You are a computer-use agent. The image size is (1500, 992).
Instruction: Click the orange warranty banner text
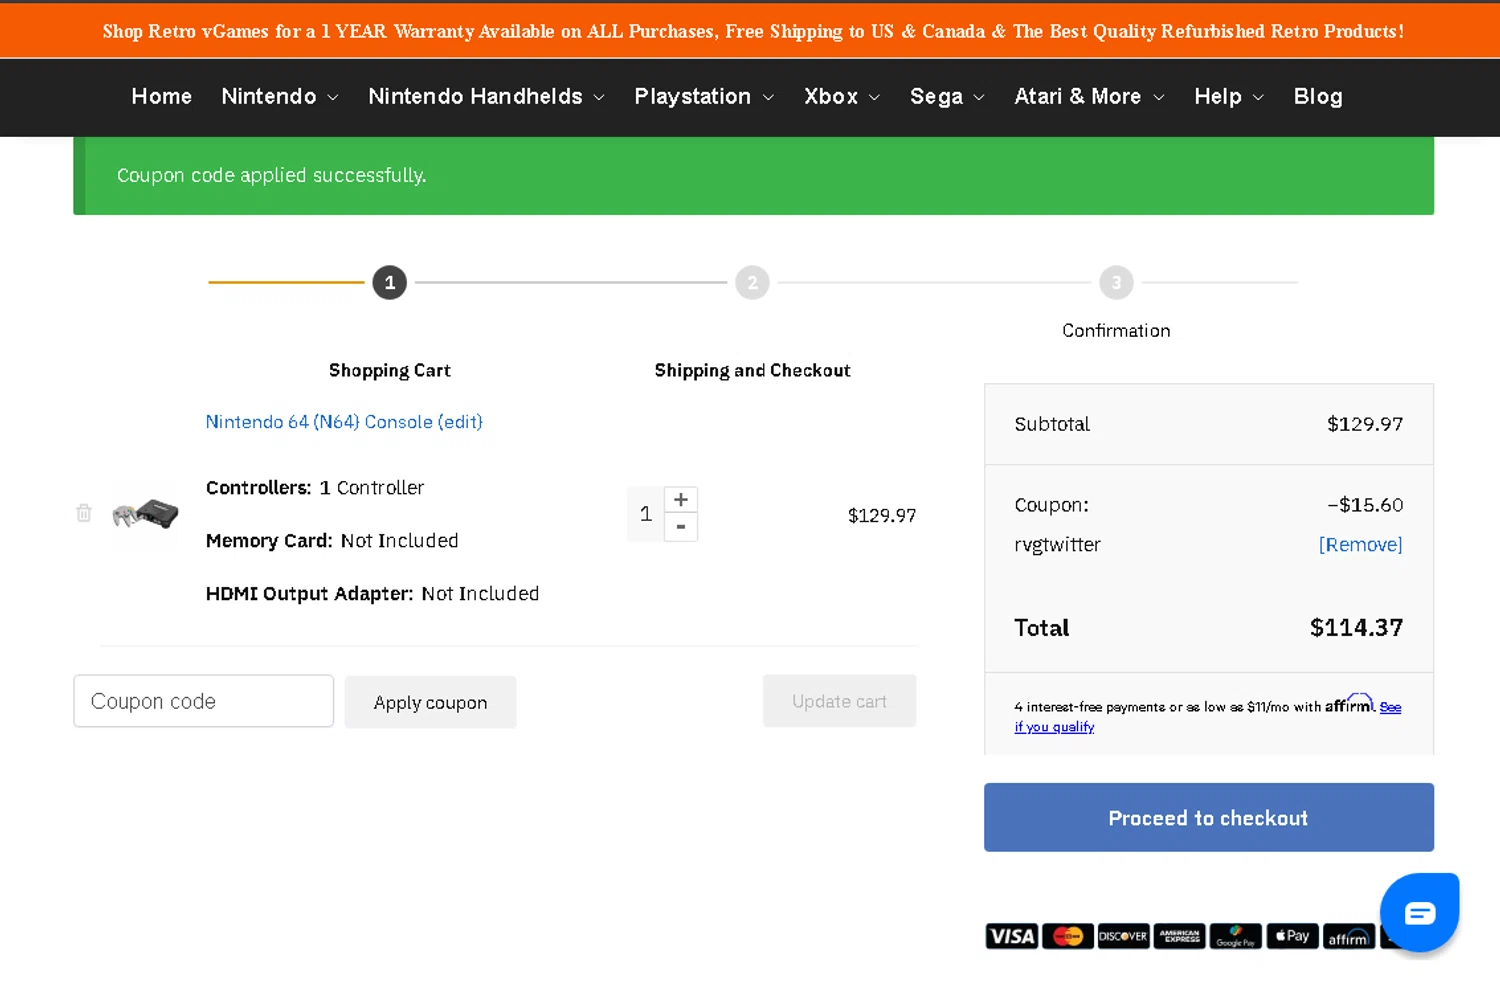pyautogui.click(x=753, y=31)
